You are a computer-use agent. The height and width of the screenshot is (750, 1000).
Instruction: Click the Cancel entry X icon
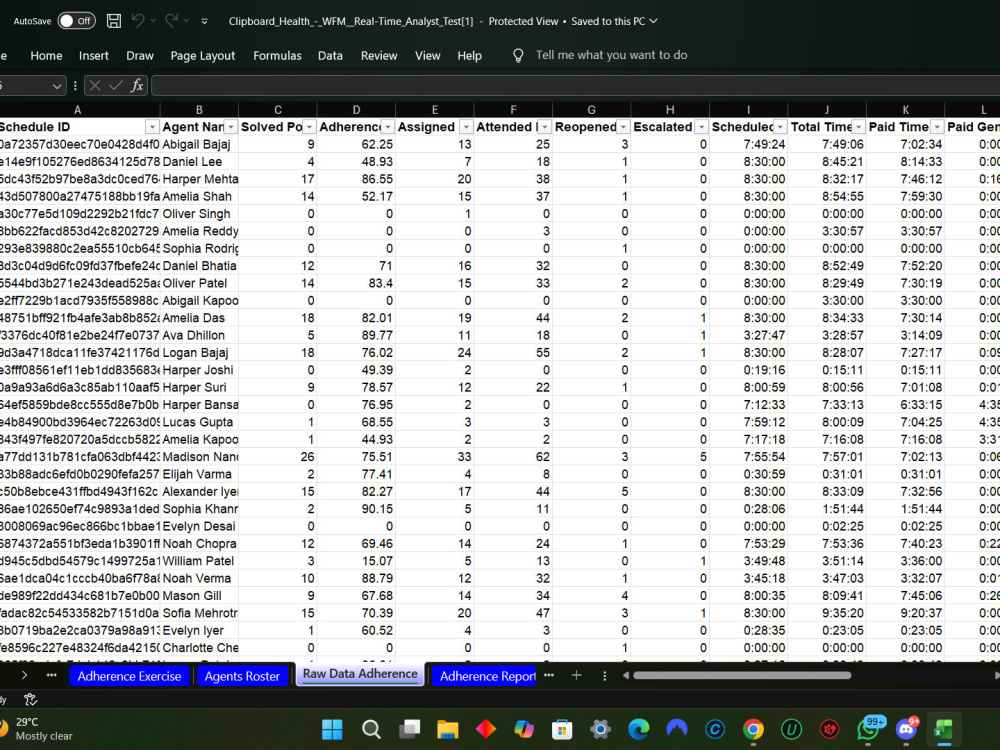pos(95,85)
